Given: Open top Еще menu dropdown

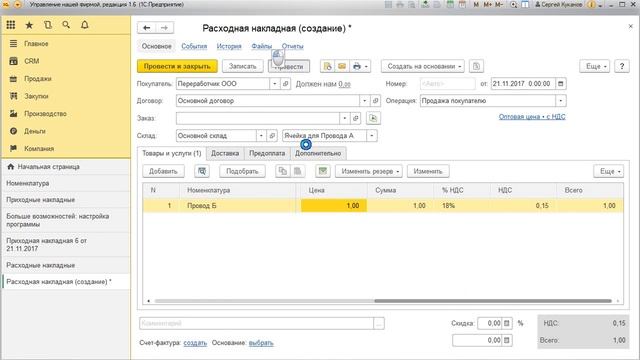Looking at the screenshot, I should coord(594,66).
